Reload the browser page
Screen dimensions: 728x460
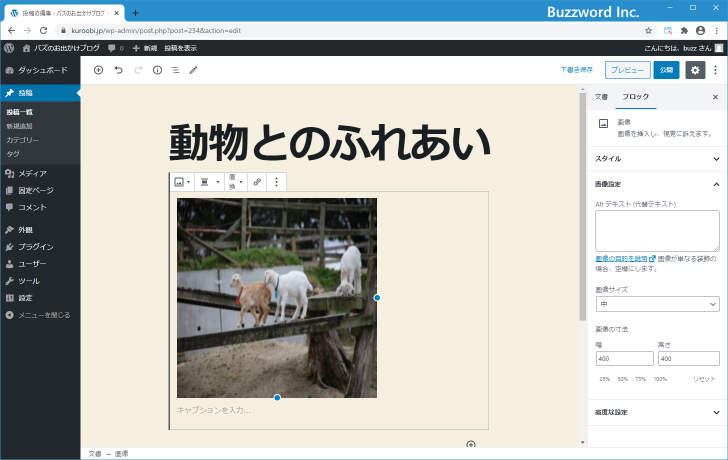[43, 31]
